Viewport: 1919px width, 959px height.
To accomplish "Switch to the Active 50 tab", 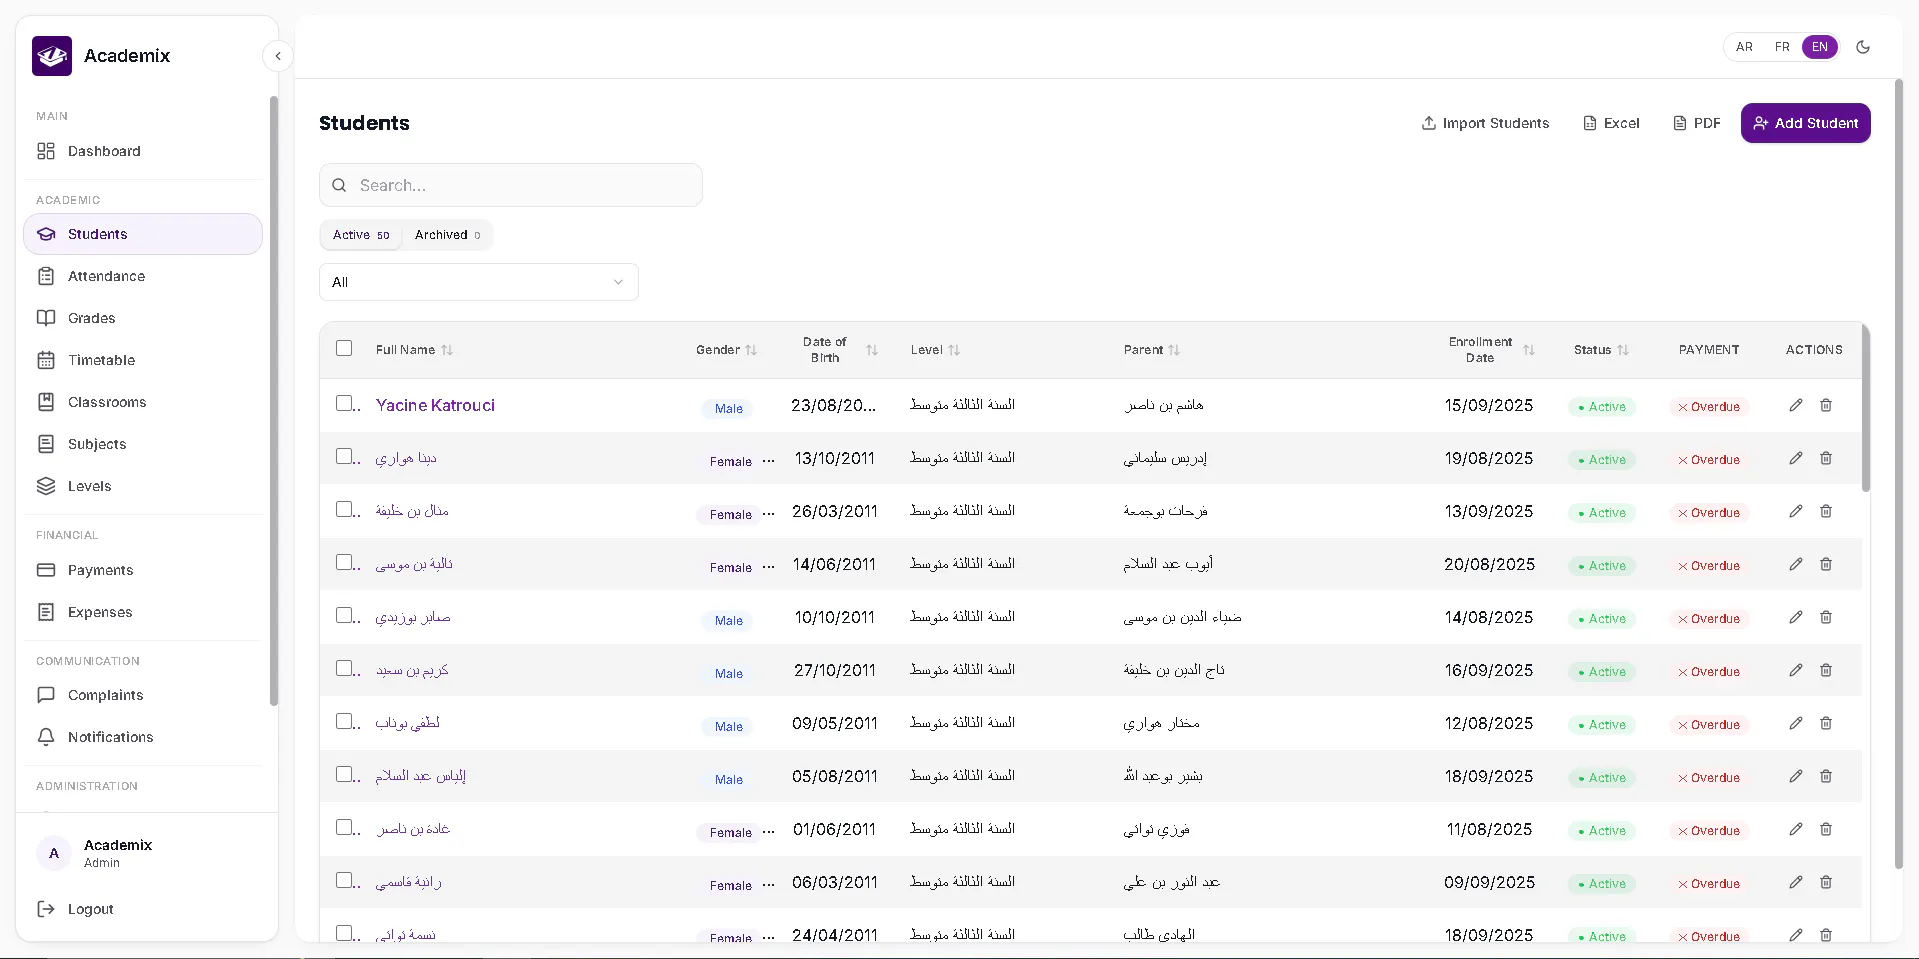I will pyautogui.click(x=361, y=235).
